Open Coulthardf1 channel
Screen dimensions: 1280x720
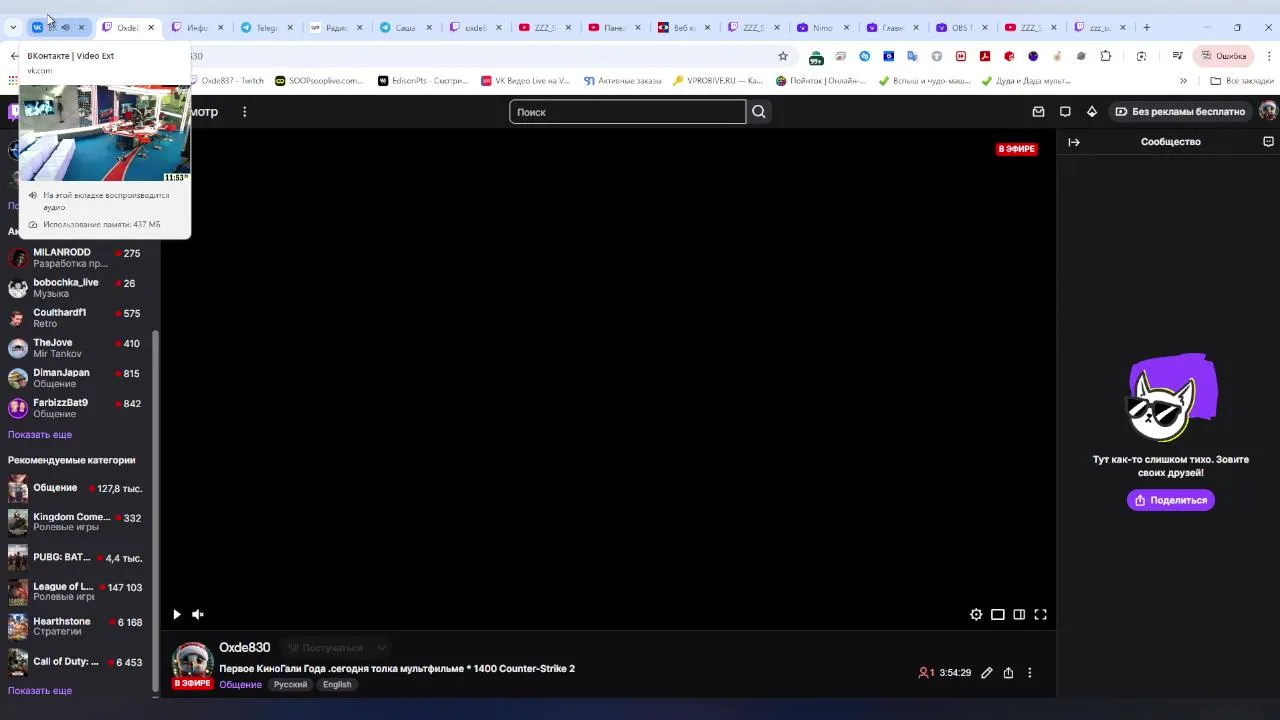(80, 318)
